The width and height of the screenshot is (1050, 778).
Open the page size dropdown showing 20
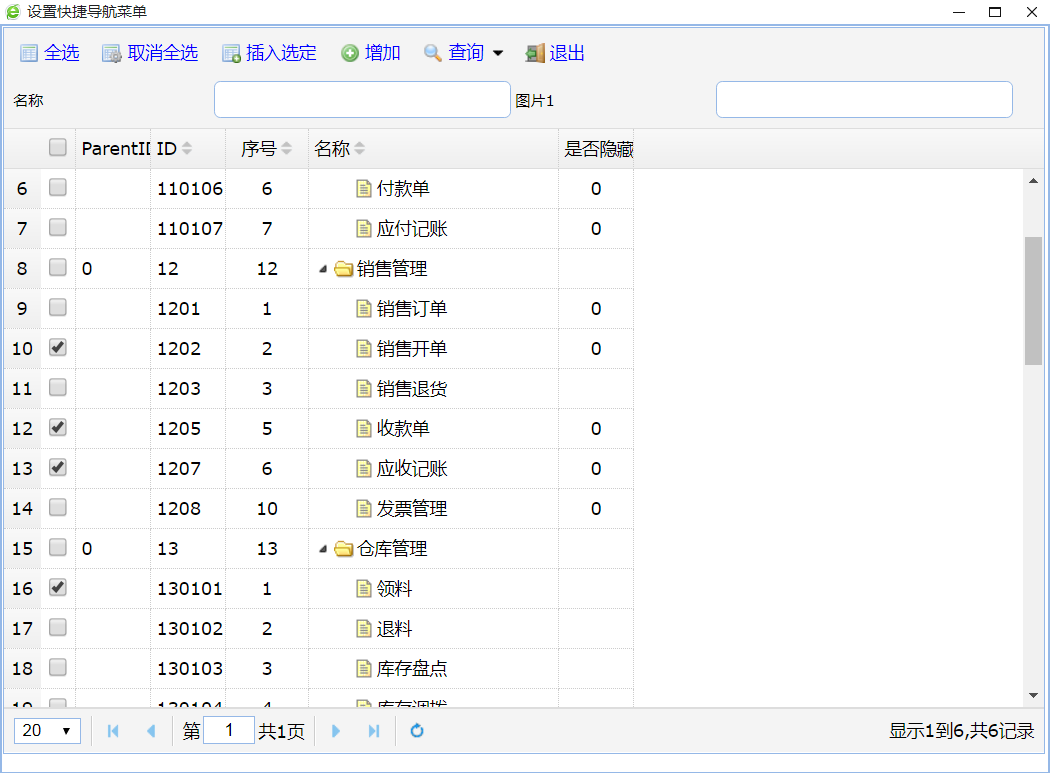(47, 731)
